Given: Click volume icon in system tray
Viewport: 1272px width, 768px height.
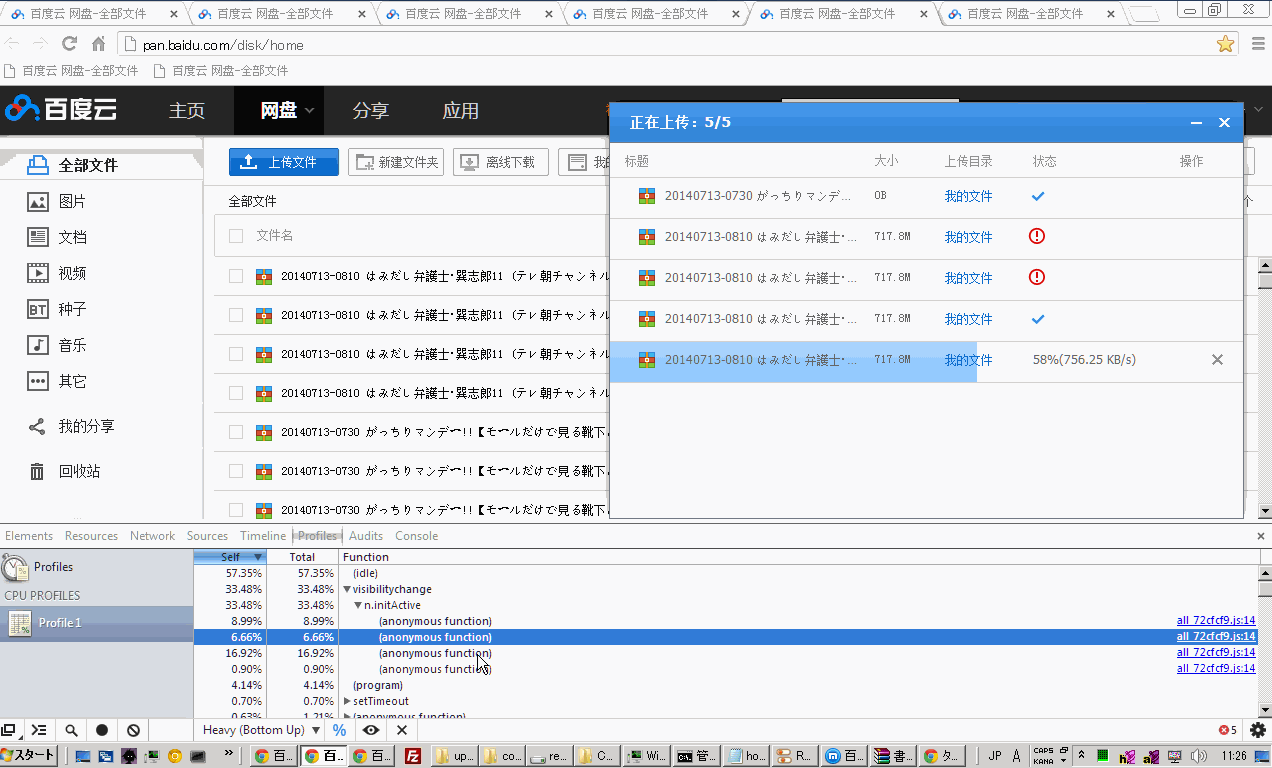Looking at the screenshot, I should tap(1198, 756).
